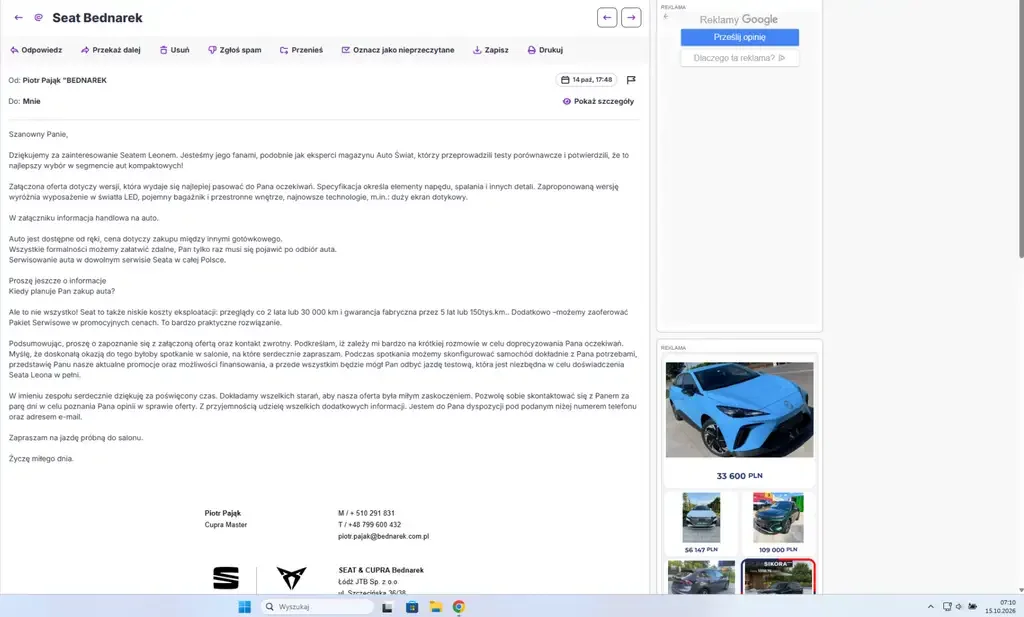
Task: Move the message using Przenieś
Action: coord(301,50)
